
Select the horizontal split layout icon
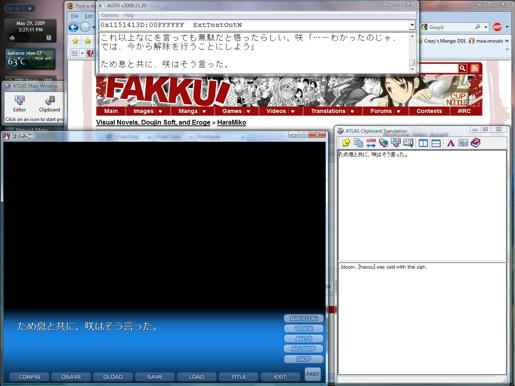[436, 143]
